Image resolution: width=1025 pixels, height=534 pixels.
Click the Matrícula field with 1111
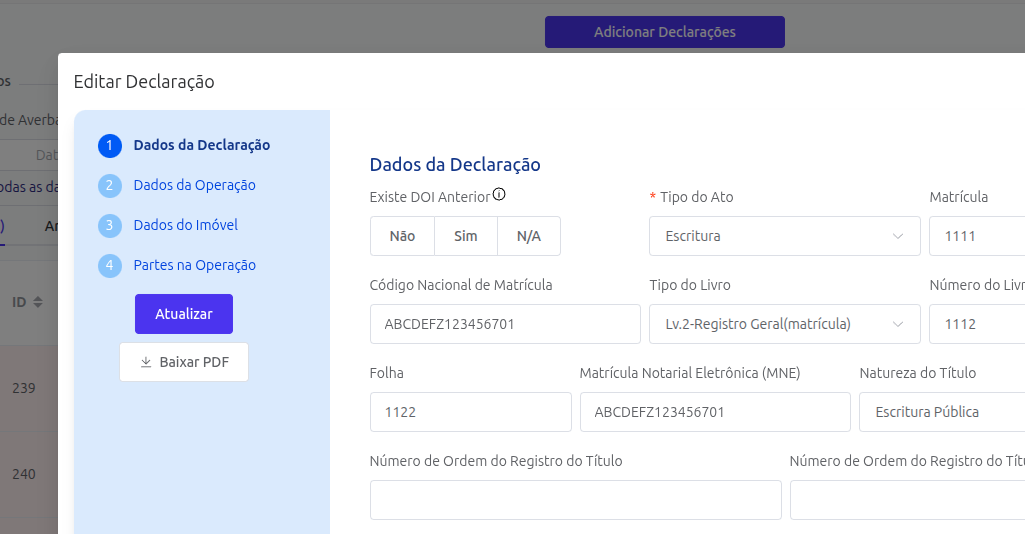[x=977, y=236]
